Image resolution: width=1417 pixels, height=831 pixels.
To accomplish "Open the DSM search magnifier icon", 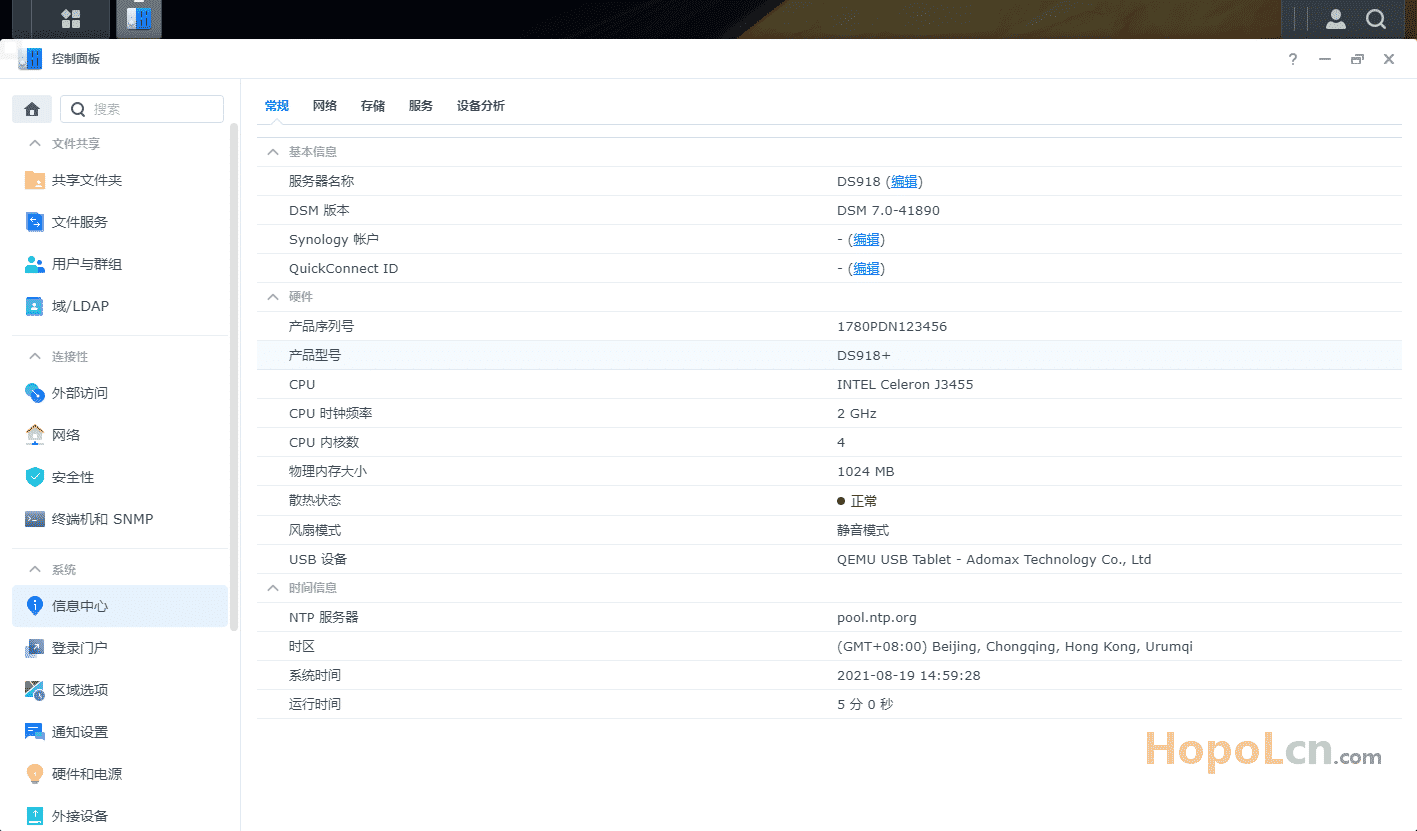I will (1376, 19).
